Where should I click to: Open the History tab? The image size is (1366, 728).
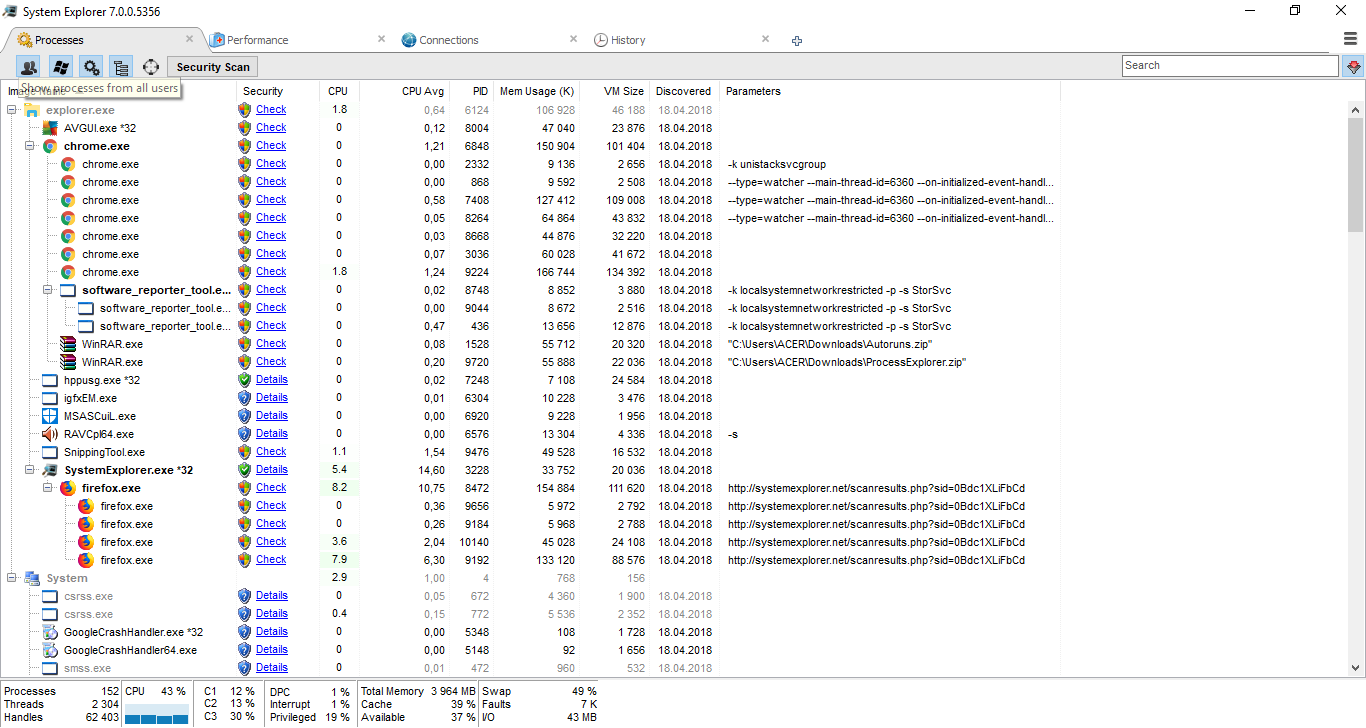(x=628, y=40)
